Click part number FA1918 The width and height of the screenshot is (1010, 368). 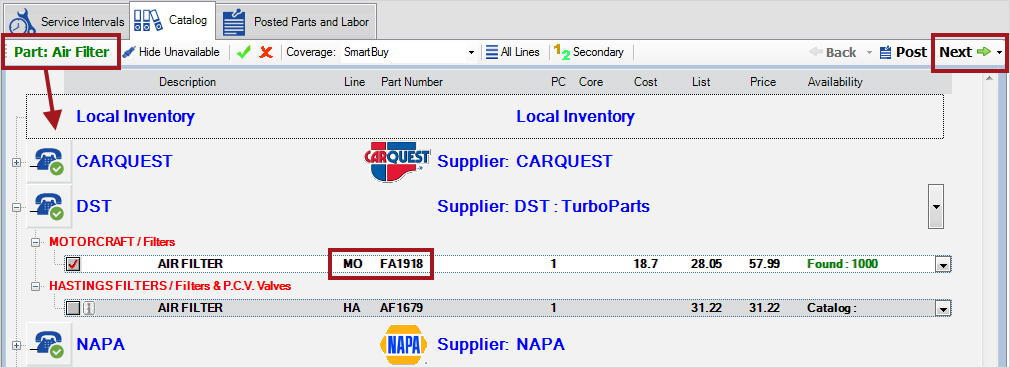pyautogui.click(x=401, y=264)
